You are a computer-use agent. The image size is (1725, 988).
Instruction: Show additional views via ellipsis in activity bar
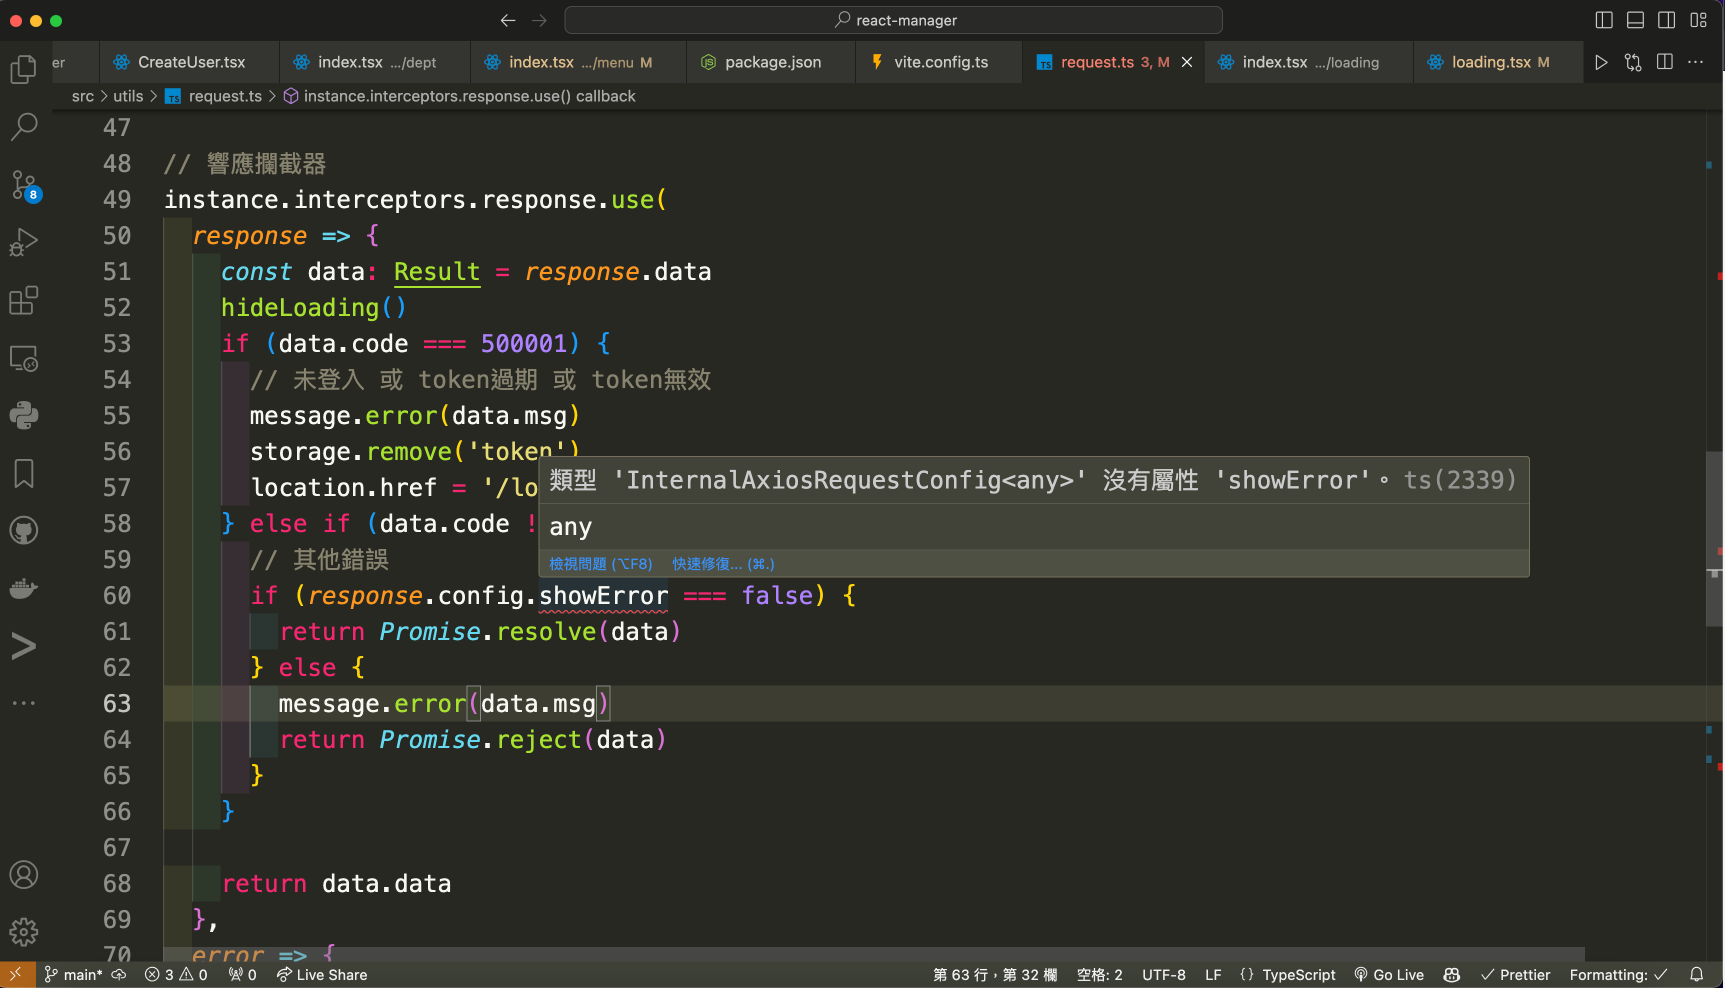pos(23,703)
